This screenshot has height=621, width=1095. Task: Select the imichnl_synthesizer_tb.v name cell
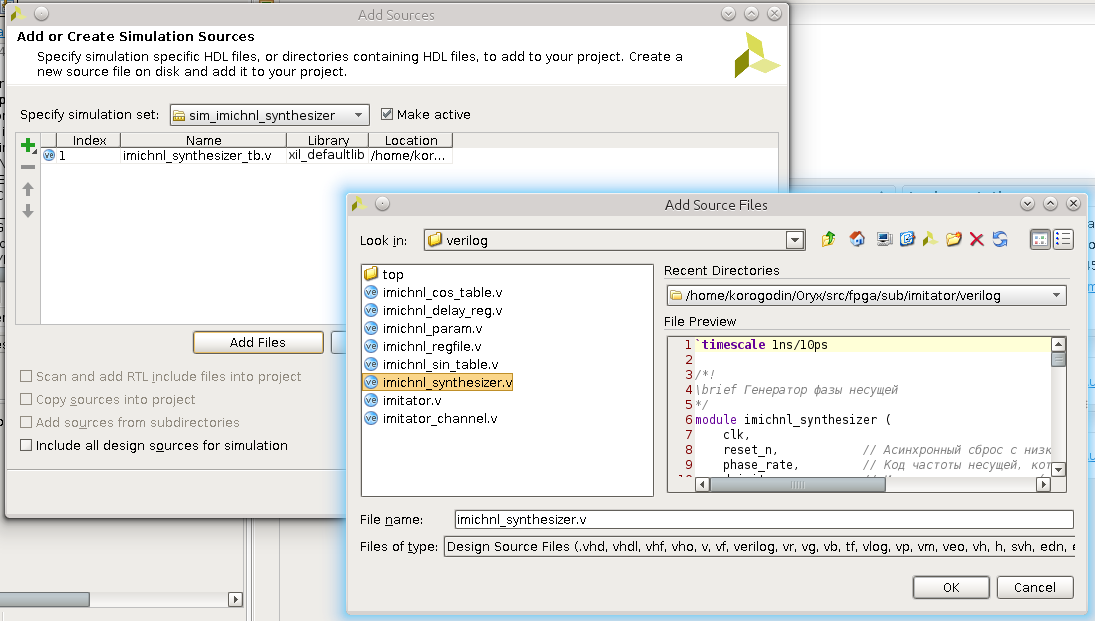(x=203, y=155)
